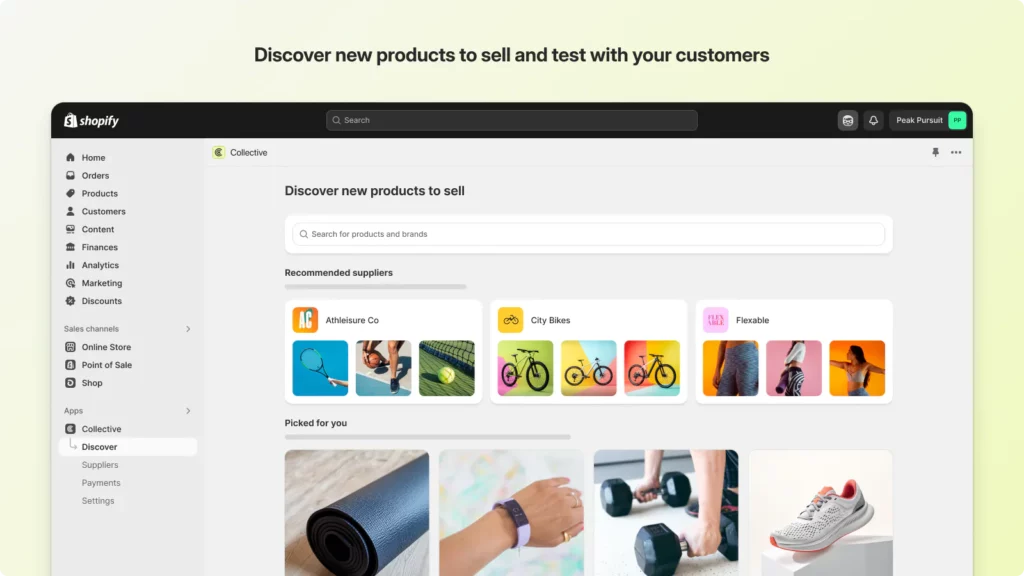Expand the Apps section chevron
Image resolution: width=1024 pixels, height=576 pixels.
click(188, 411)
